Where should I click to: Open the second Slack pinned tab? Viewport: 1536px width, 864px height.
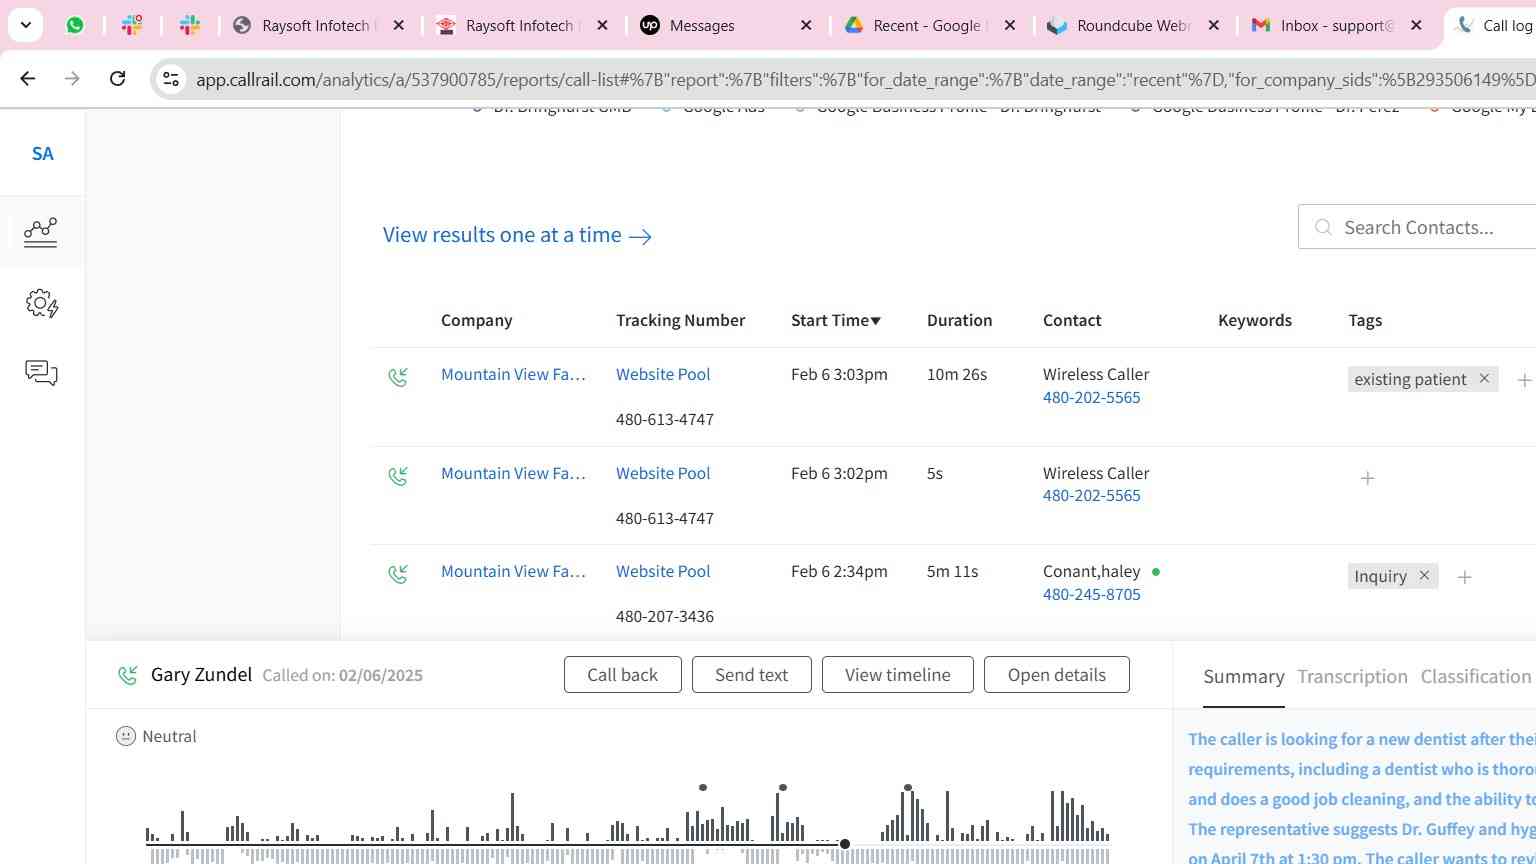tap(190, 25)
